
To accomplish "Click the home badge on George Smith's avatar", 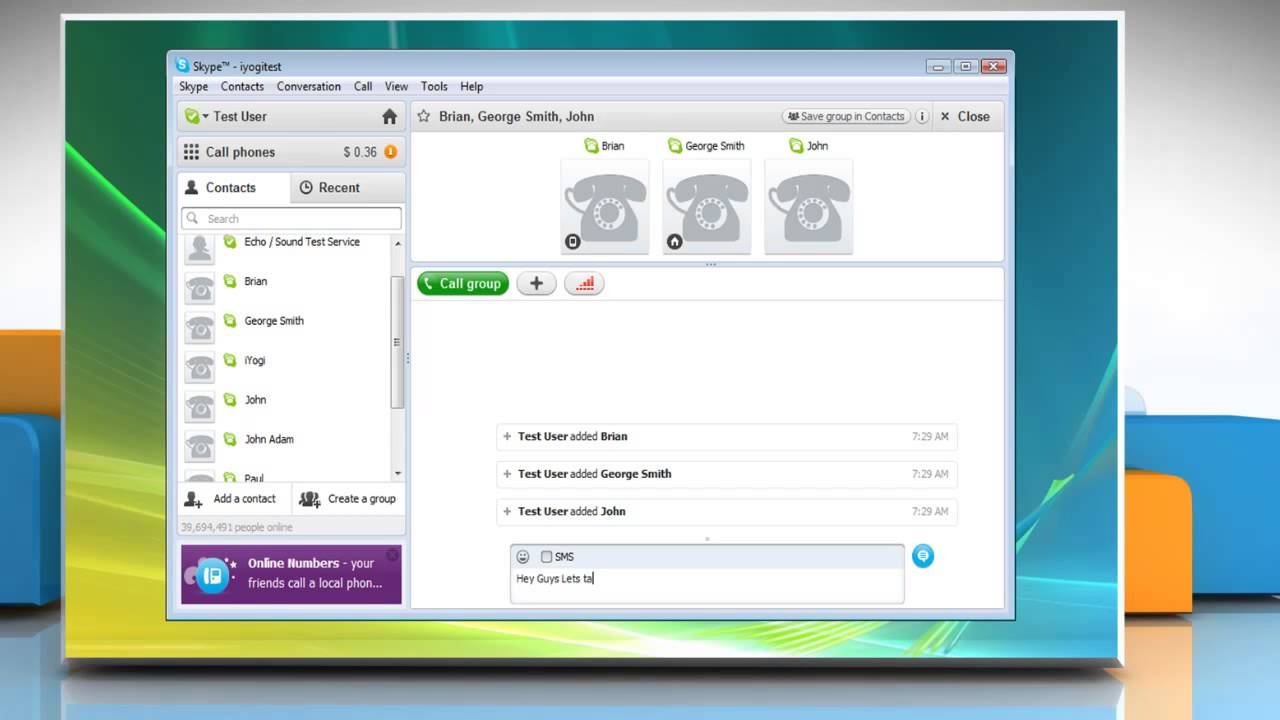I will tap(675, 241).
